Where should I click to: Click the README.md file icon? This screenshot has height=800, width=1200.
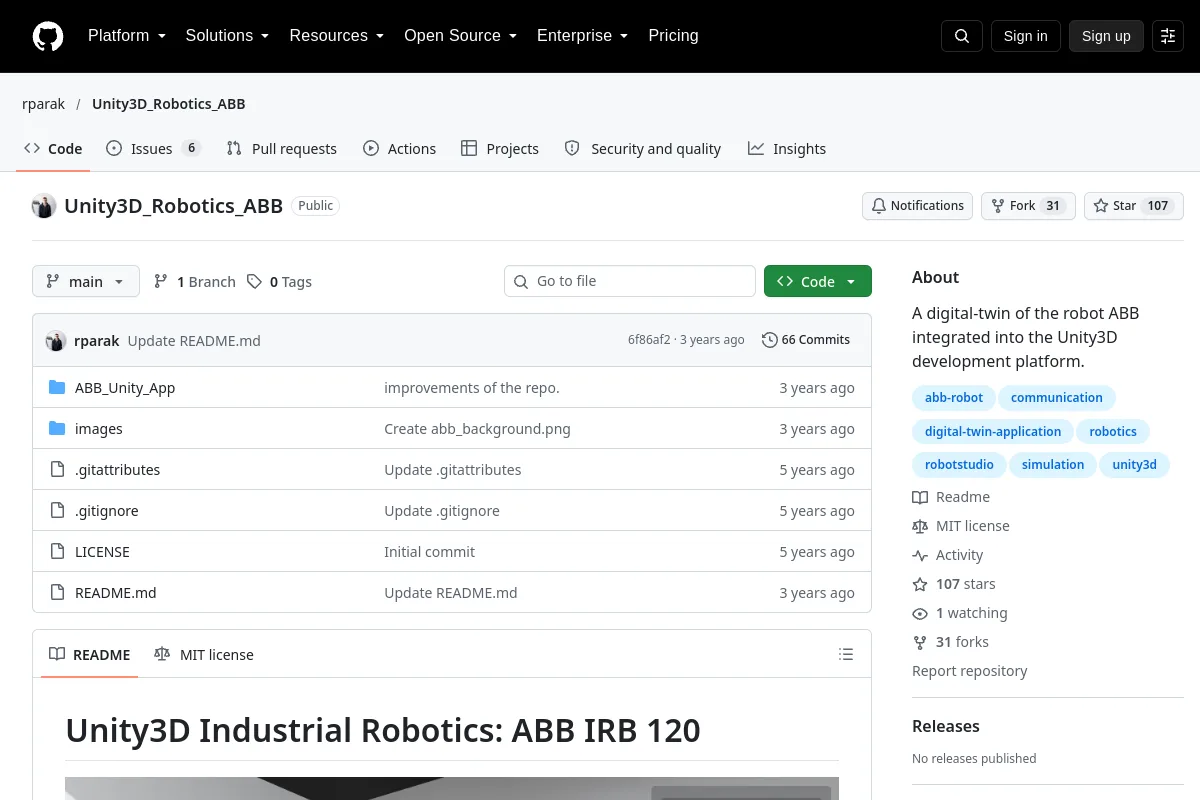pos(57,593)
